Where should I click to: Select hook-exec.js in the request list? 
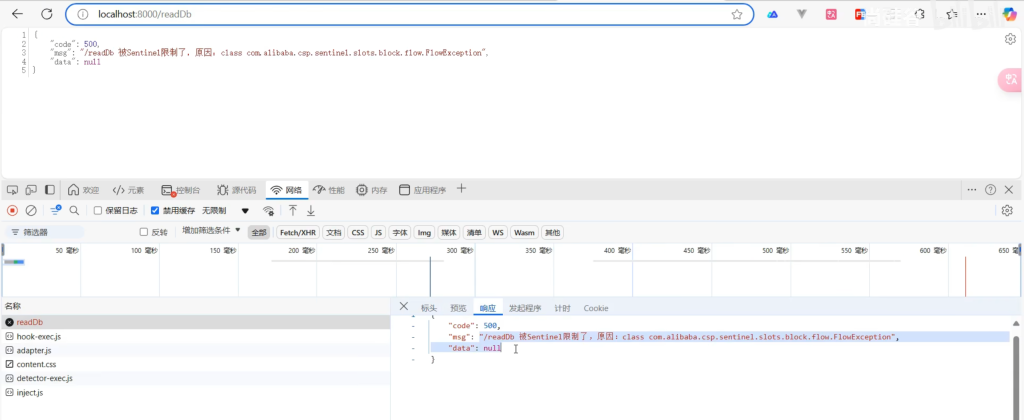[39, 337]
